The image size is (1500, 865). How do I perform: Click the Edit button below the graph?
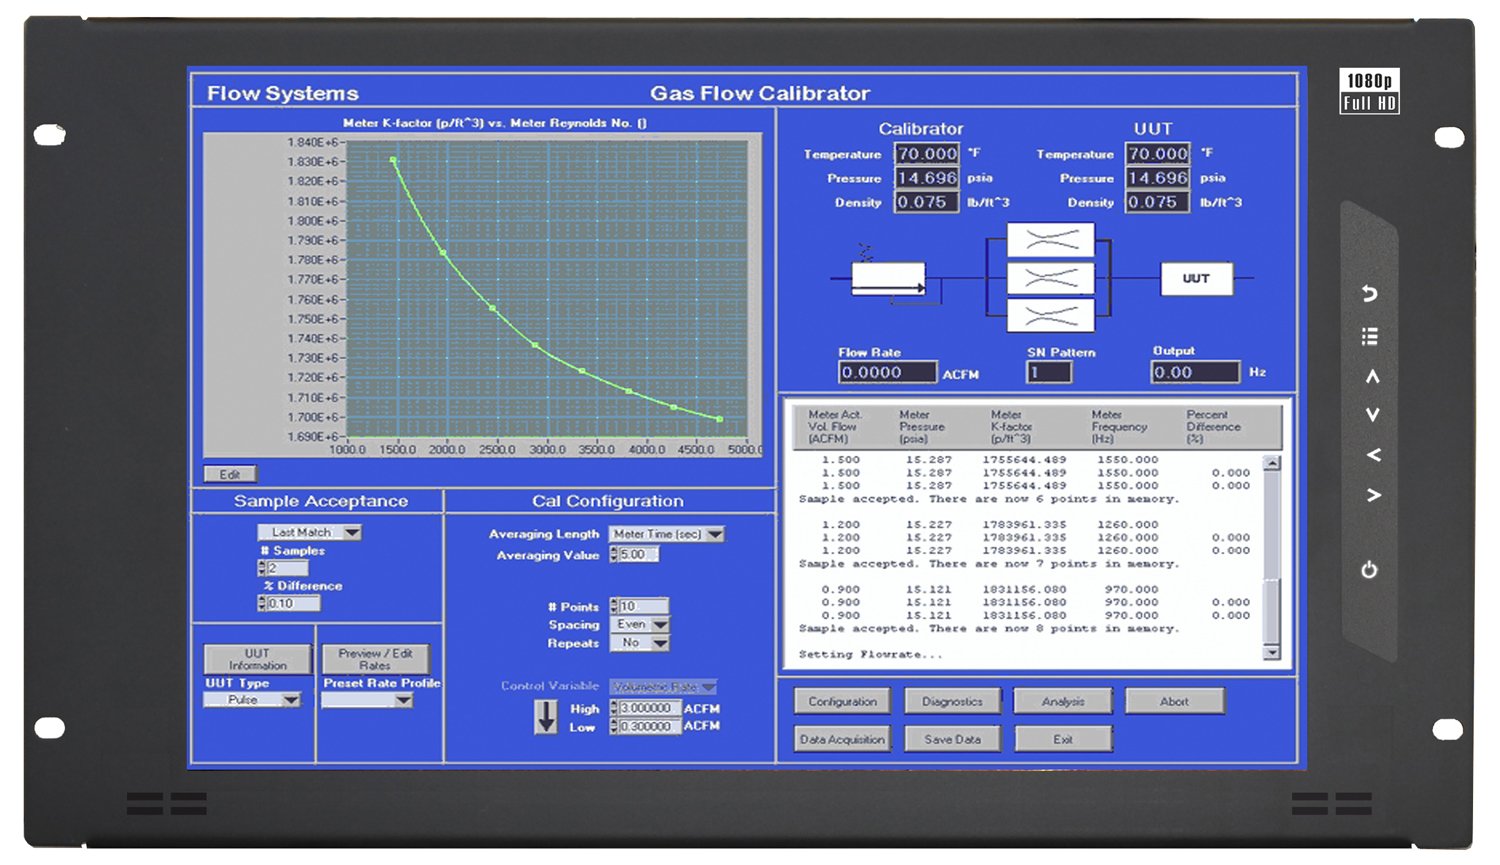230,474
